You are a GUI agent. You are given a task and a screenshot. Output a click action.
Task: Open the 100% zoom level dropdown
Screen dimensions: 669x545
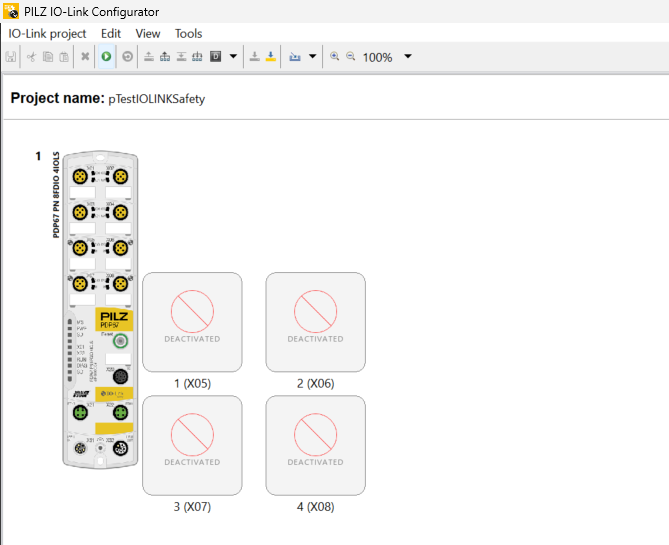[x=408, y=56]
